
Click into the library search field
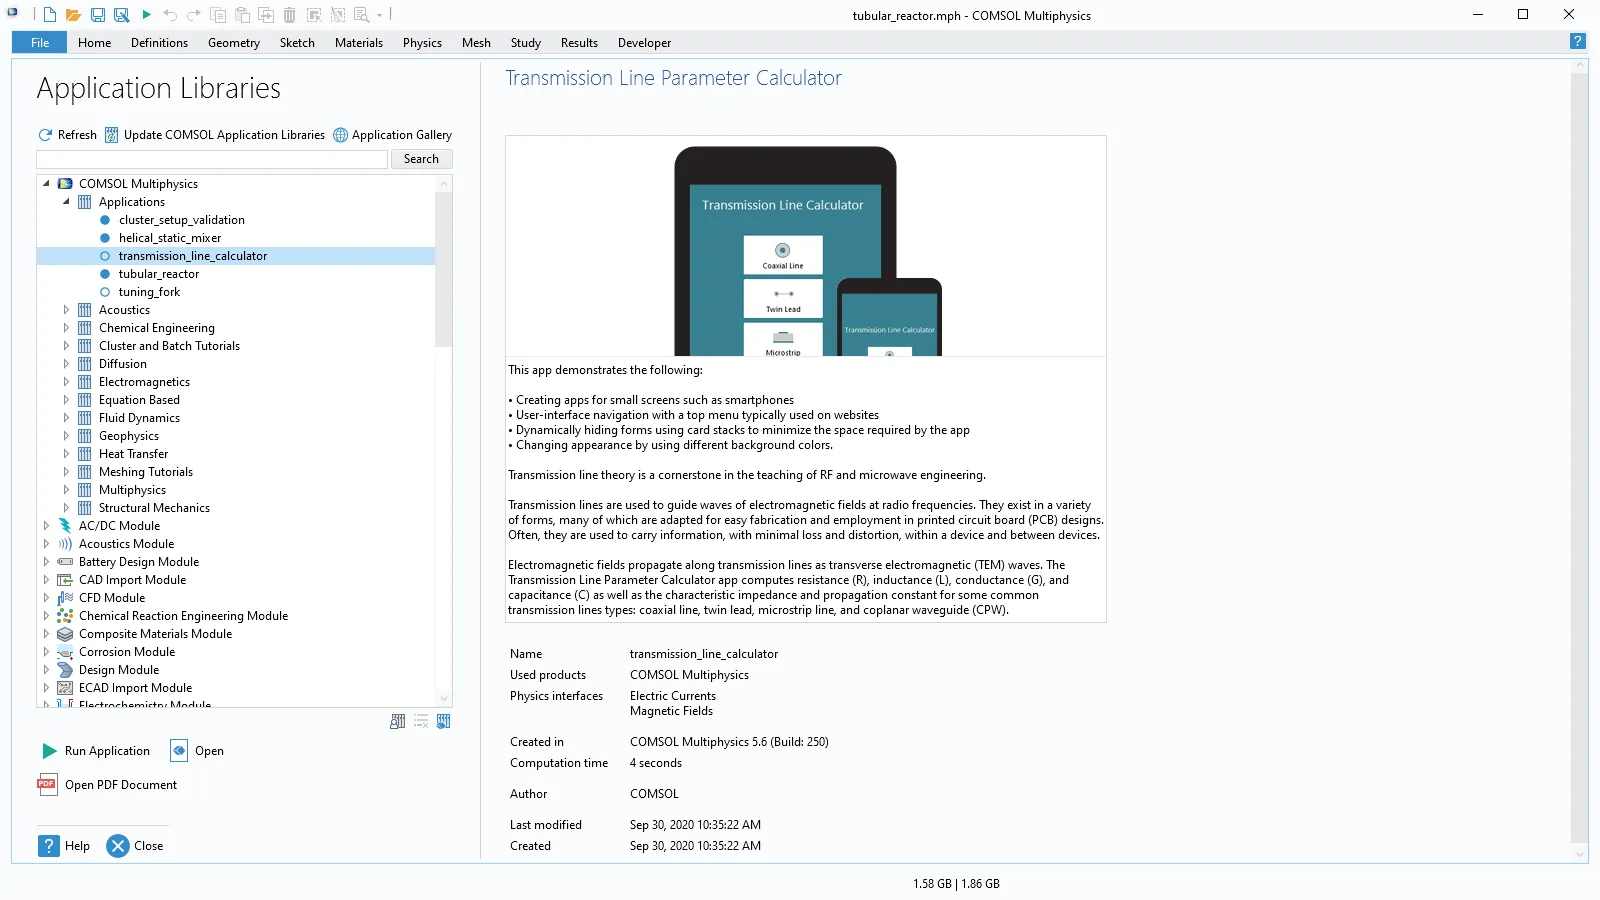(212, 159)
